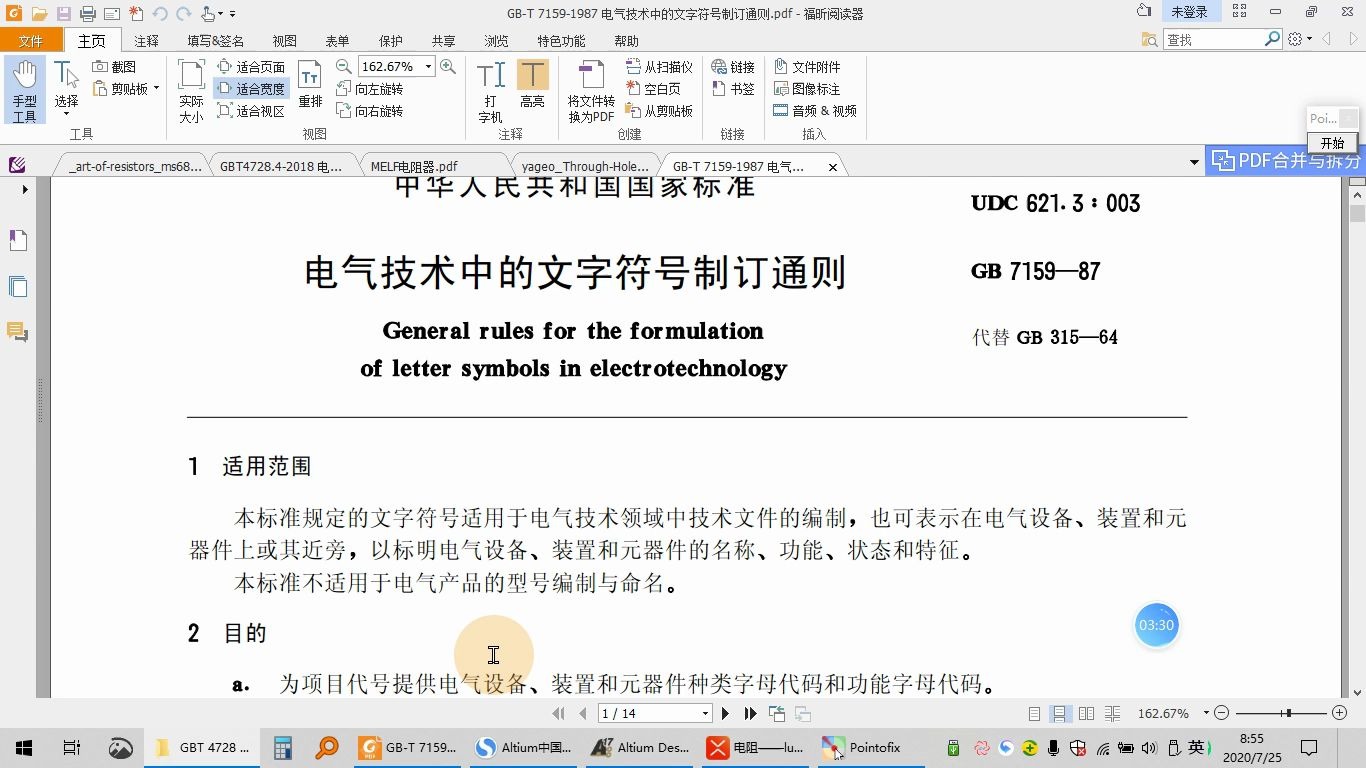Screen dimensions: 1366x768
Task: Click the vertical scrollbar of the document
Action: [1357, 214]
